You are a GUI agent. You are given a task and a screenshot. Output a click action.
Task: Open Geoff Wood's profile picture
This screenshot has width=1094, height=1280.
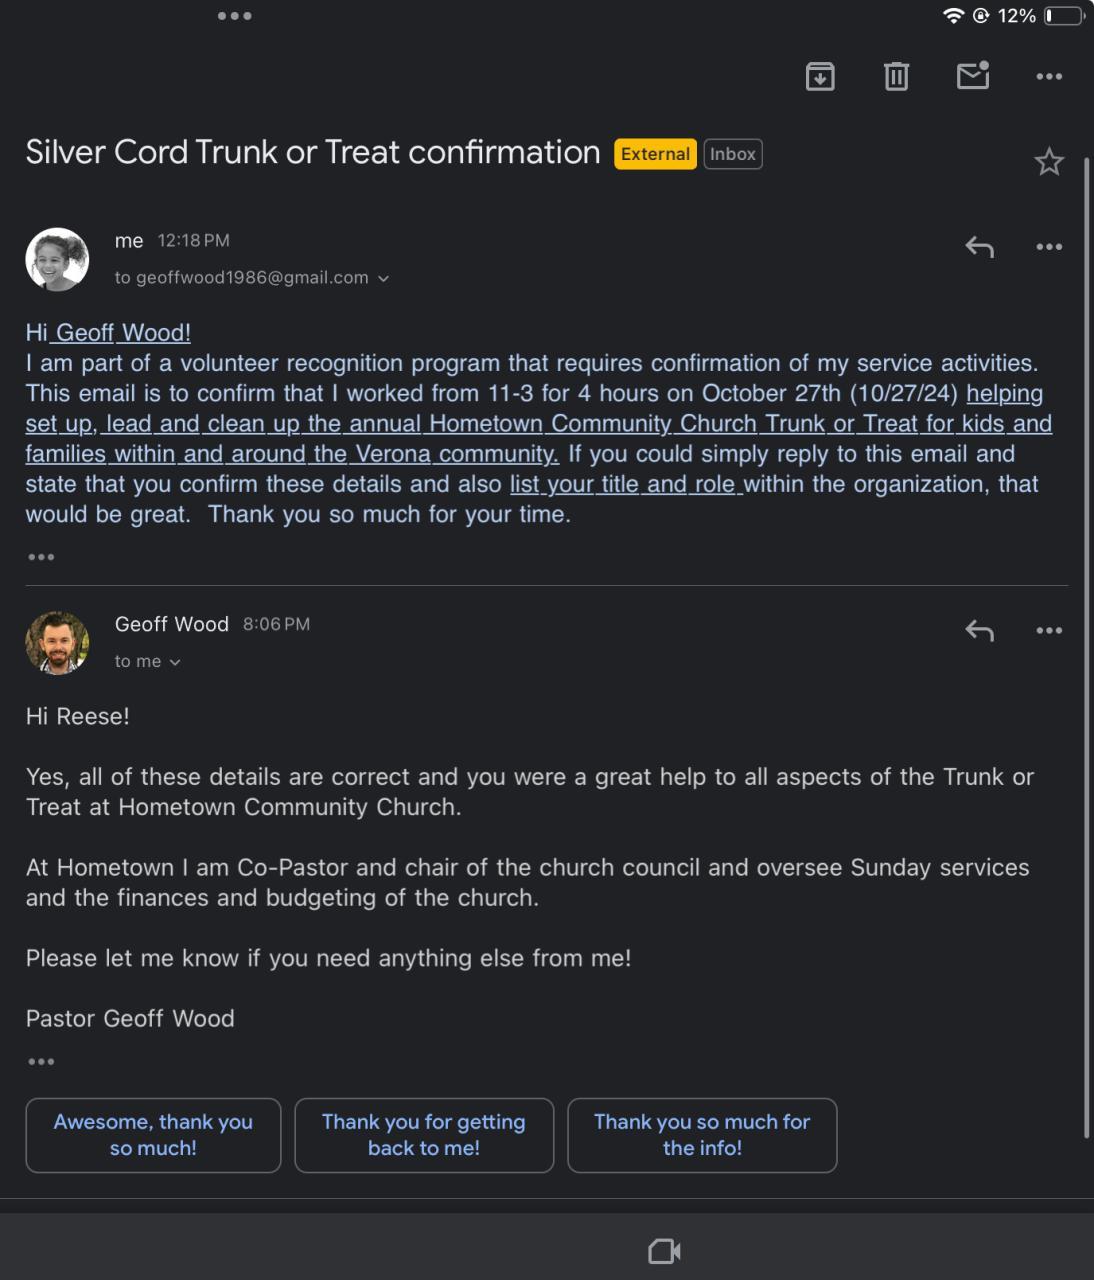click(x=57, y=643)
